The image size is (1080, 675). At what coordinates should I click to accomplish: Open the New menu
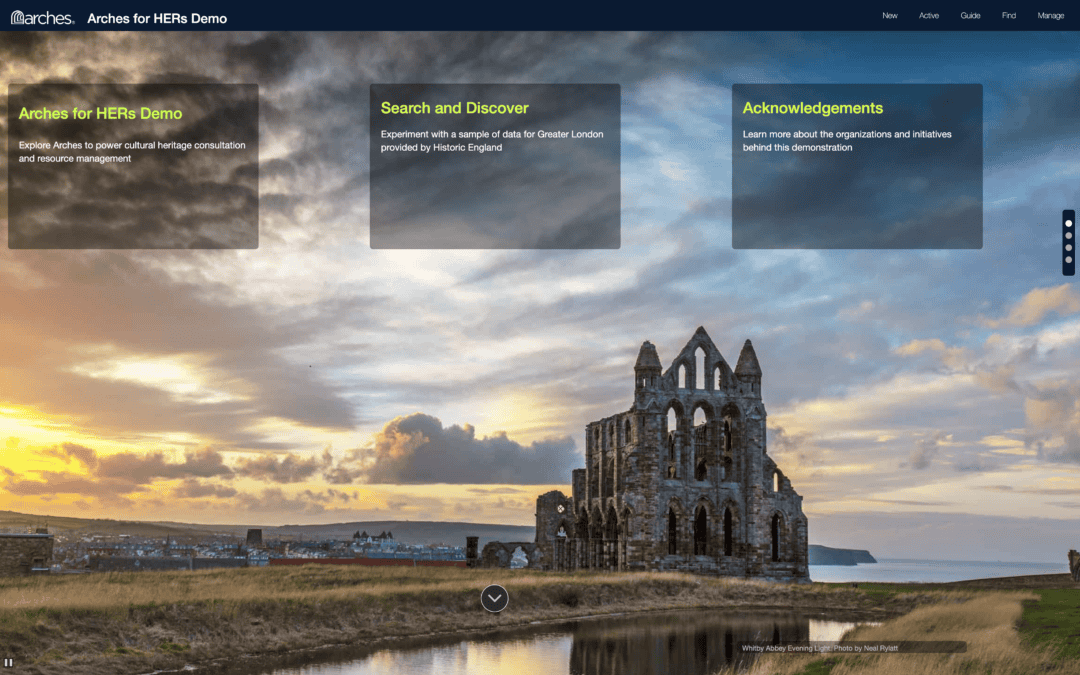pos(889,15)
